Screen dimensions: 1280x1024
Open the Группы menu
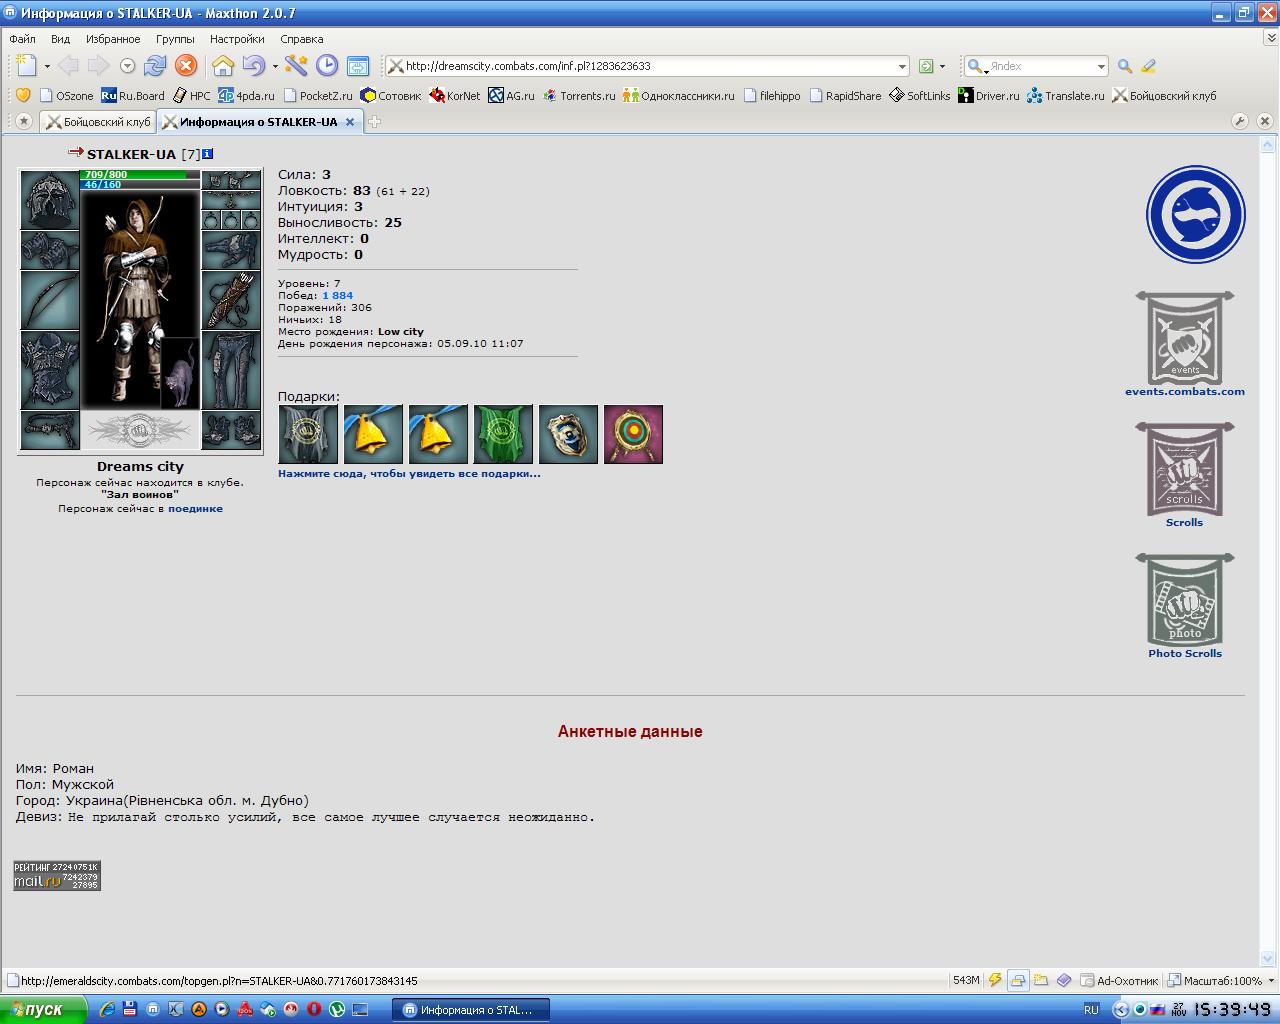(175, 39)
